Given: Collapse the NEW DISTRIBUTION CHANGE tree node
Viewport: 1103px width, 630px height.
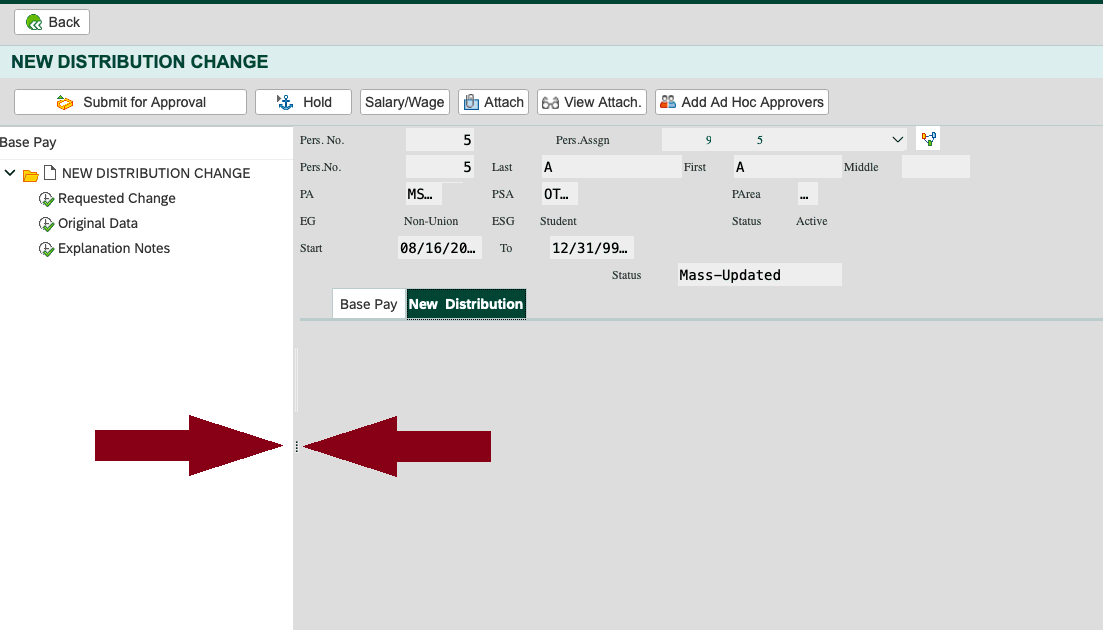Looking at the screenshot, I should pyautogui.click(x=10, y=173).
